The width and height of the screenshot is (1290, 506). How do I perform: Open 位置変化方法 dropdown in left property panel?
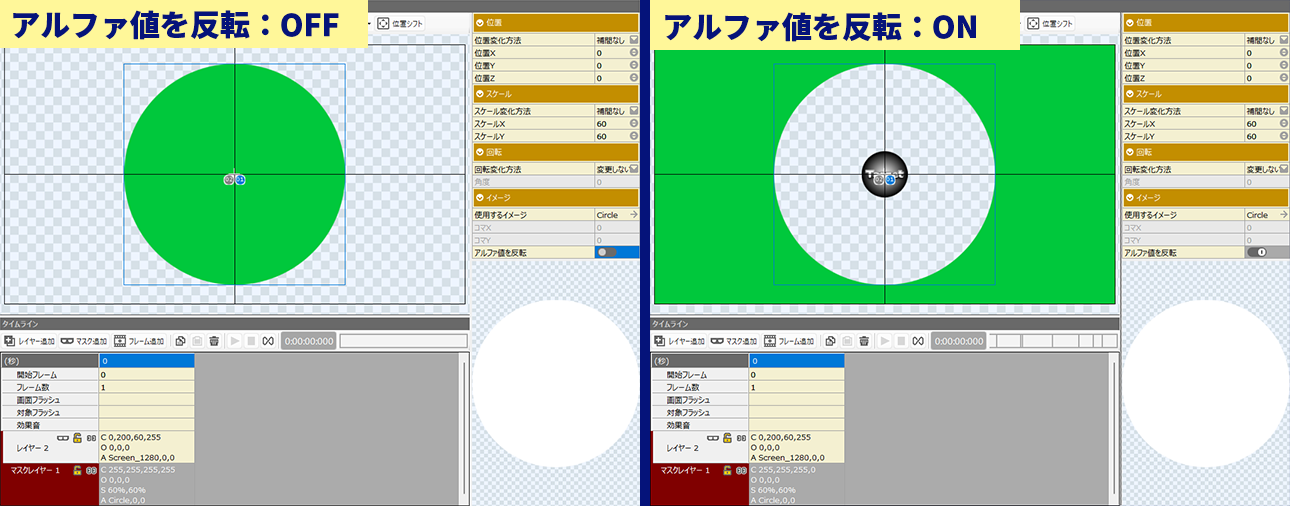[x=634, y=40]
